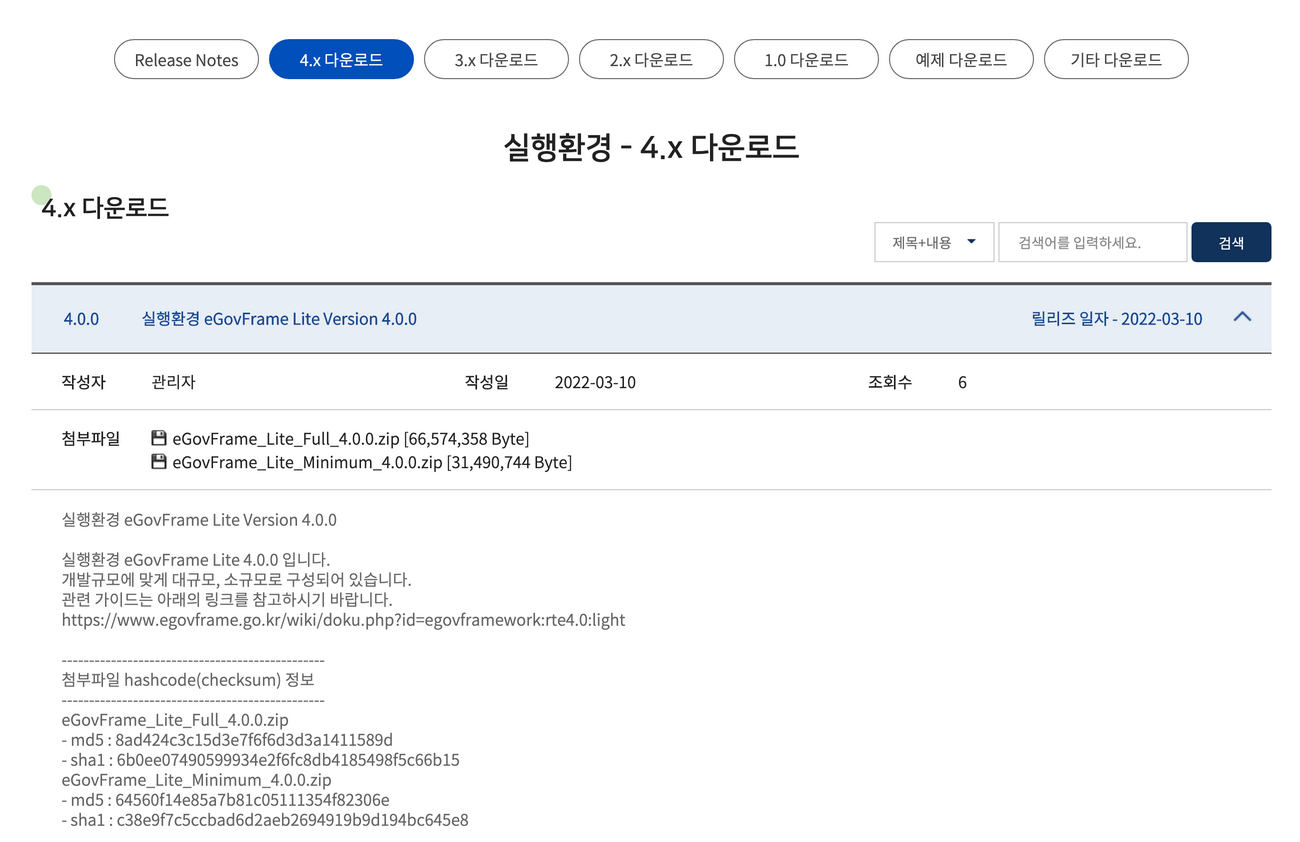This screenshot has height=842, width=1300.
Task: Open the egovframe wiki guide URL
Action: (343, 619)
